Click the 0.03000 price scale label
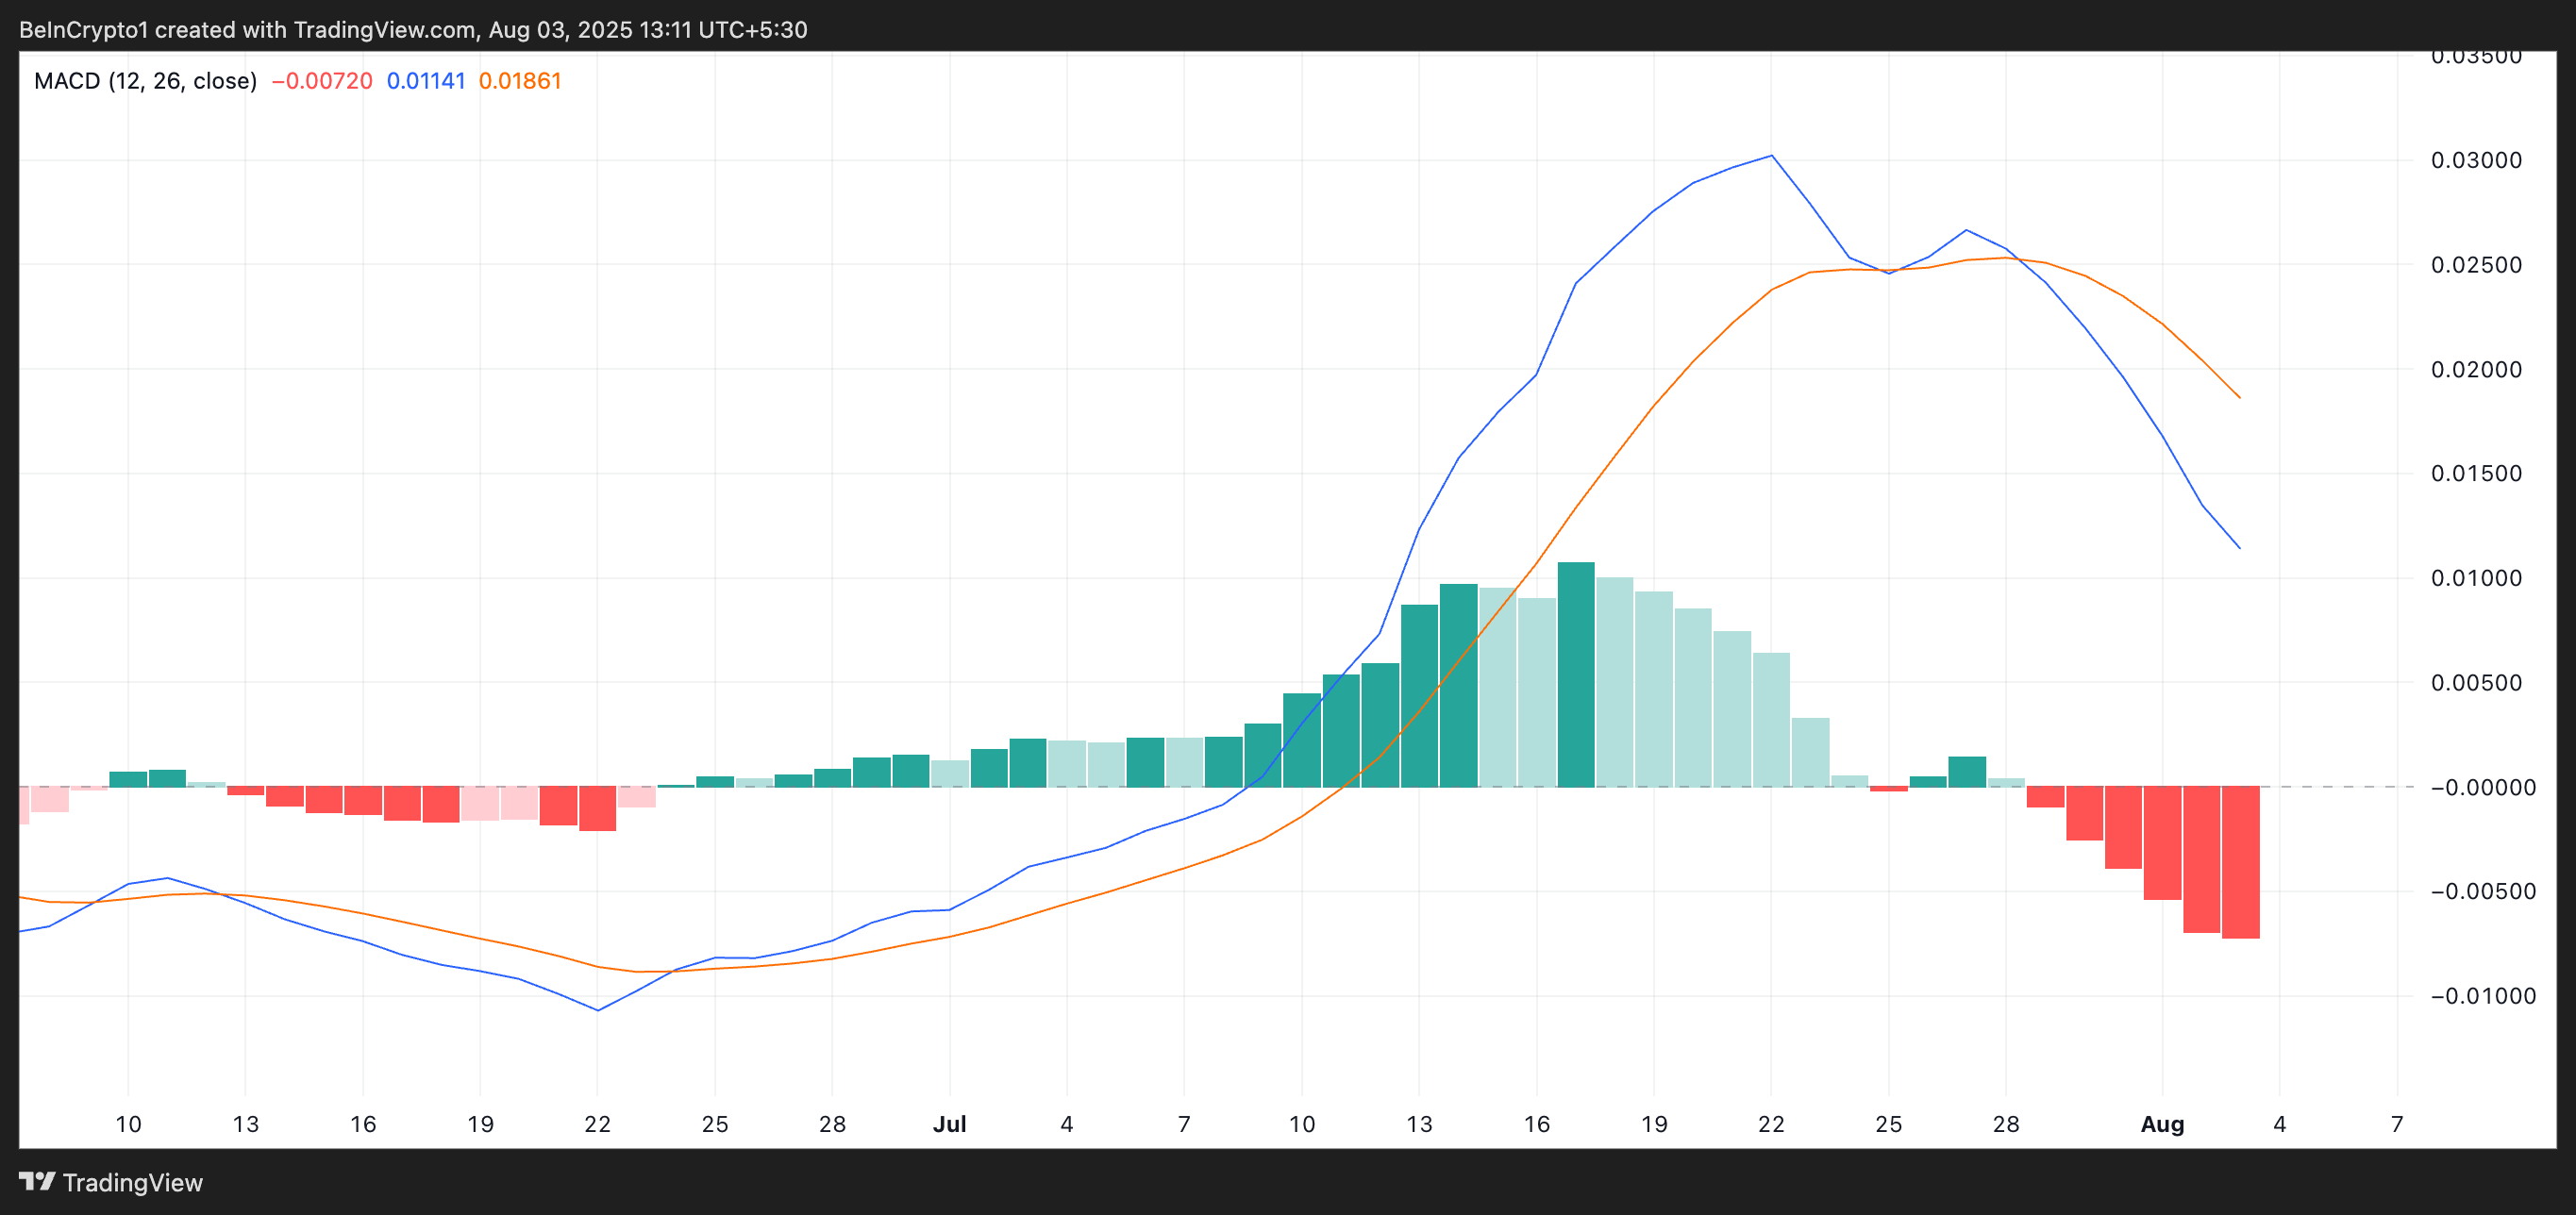2576x1215 pixels. click(x=2476, y=160)
